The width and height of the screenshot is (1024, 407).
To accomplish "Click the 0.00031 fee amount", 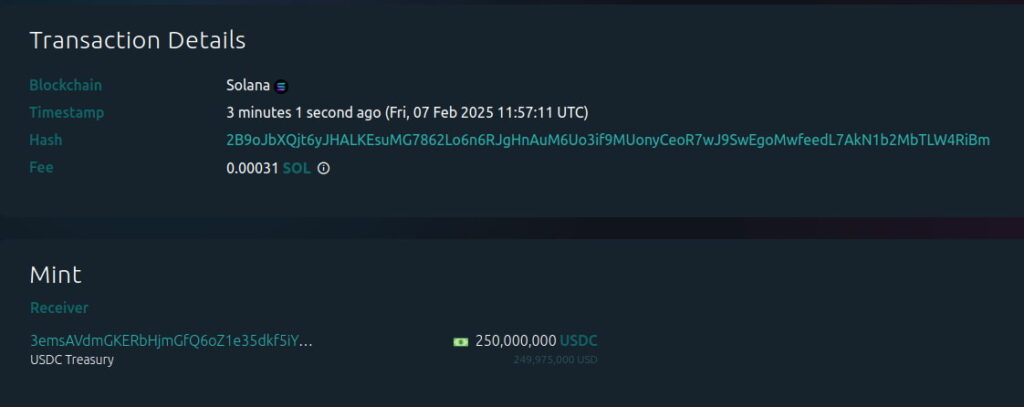I will (x=252, y=168).
